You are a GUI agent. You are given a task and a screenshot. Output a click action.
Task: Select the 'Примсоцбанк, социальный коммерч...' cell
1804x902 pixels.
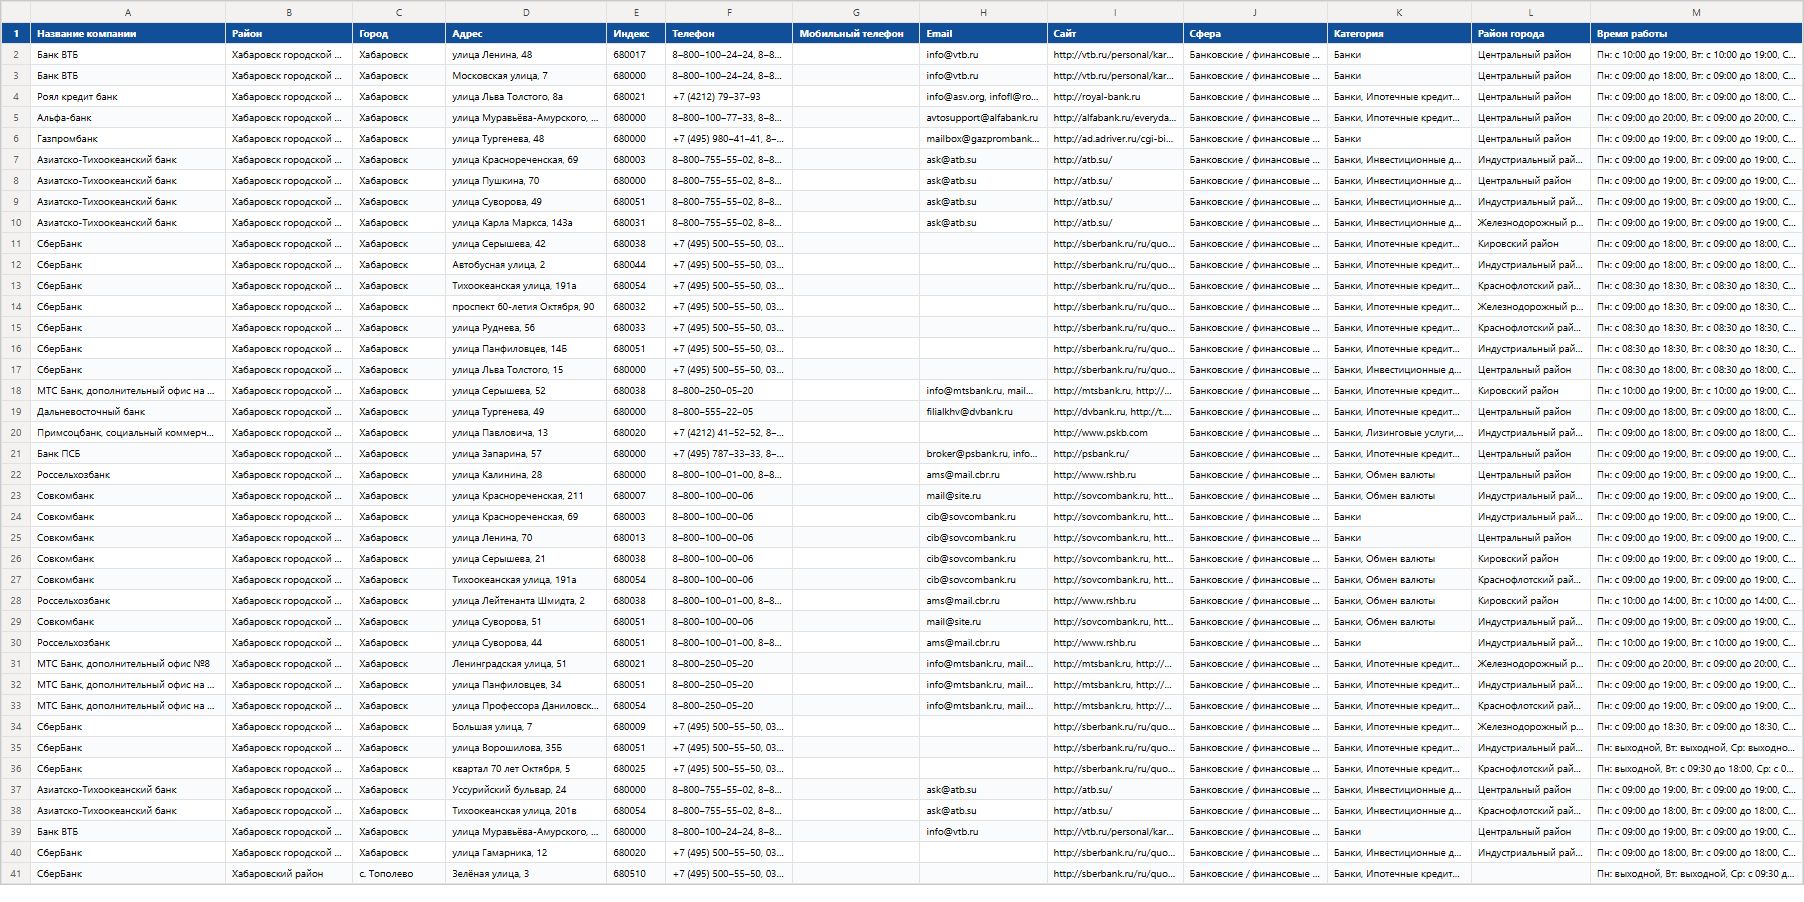(x=128, y=433)
